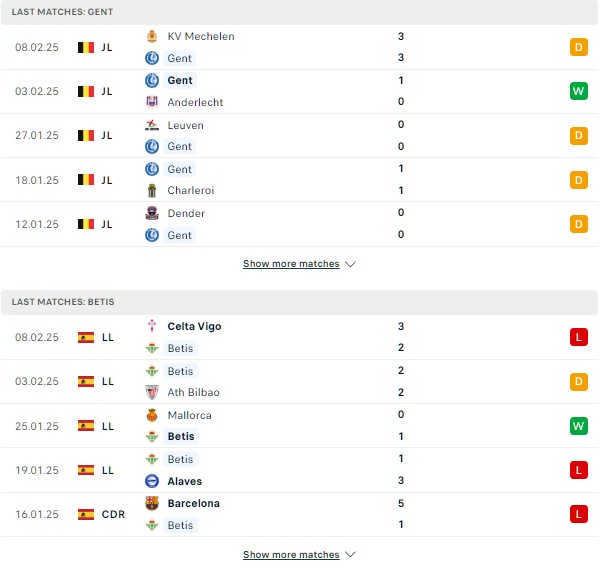Select the Last Matches: Gent header
The width and height of the screenshot is (600, 574).
pyautogui.click(x=299, y=12)
